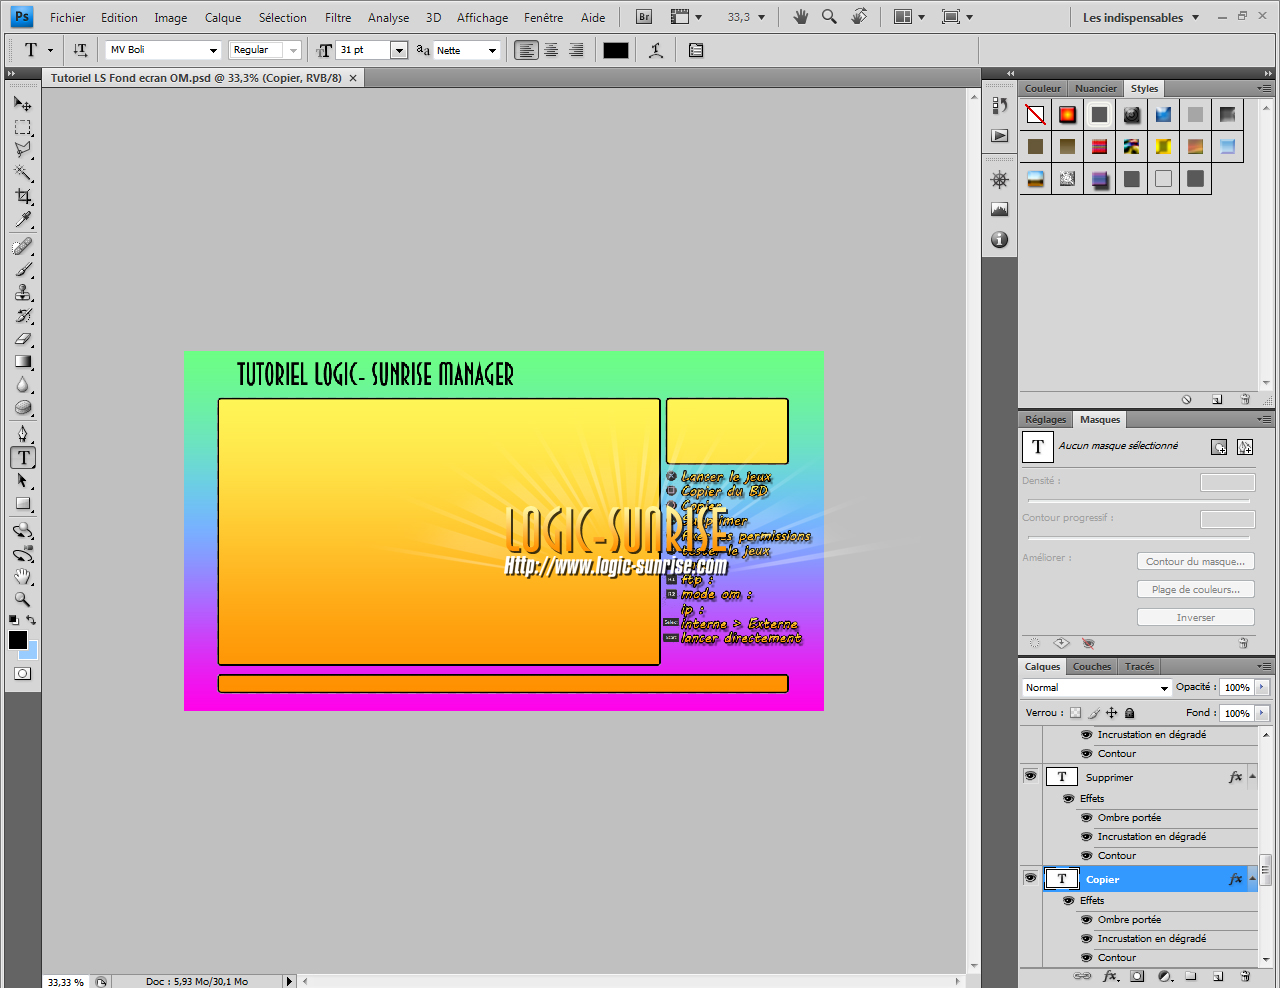The height and width of the screenshot is (988, 1280).
Task: Add an adjustment layer from Calques panel
Action: pos(1165,976)
